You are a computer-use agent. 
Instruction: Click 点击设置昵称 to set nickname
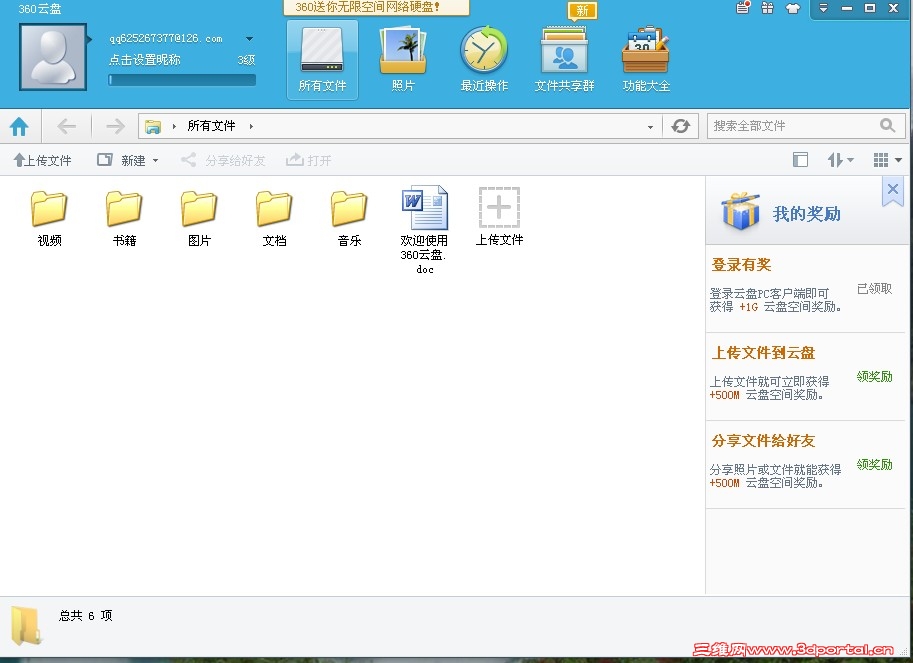144,59
